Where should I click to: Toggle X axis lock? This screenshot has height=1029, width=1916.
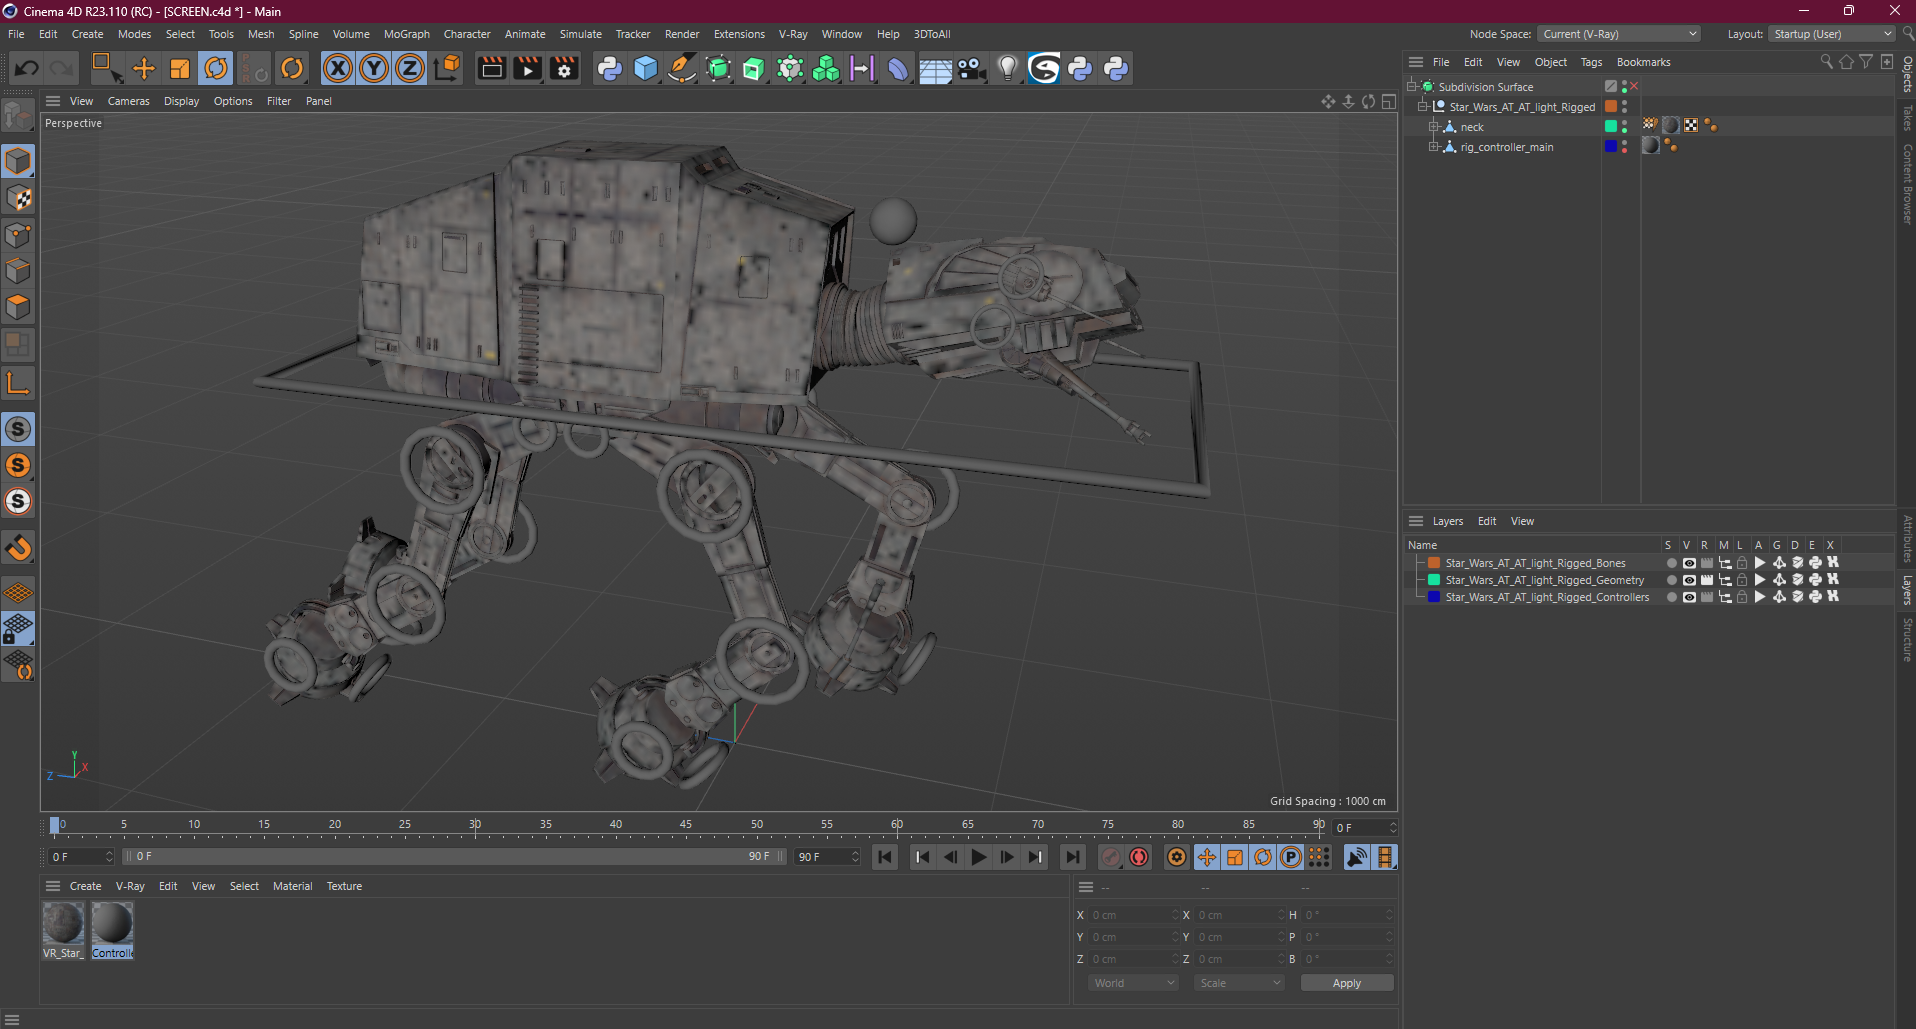tap(338, 68)
